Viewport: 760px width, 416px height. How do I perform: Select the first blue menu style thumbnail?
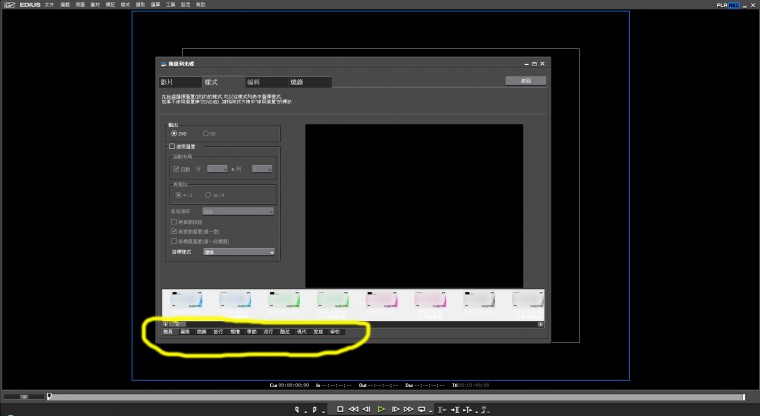[186, 300]
